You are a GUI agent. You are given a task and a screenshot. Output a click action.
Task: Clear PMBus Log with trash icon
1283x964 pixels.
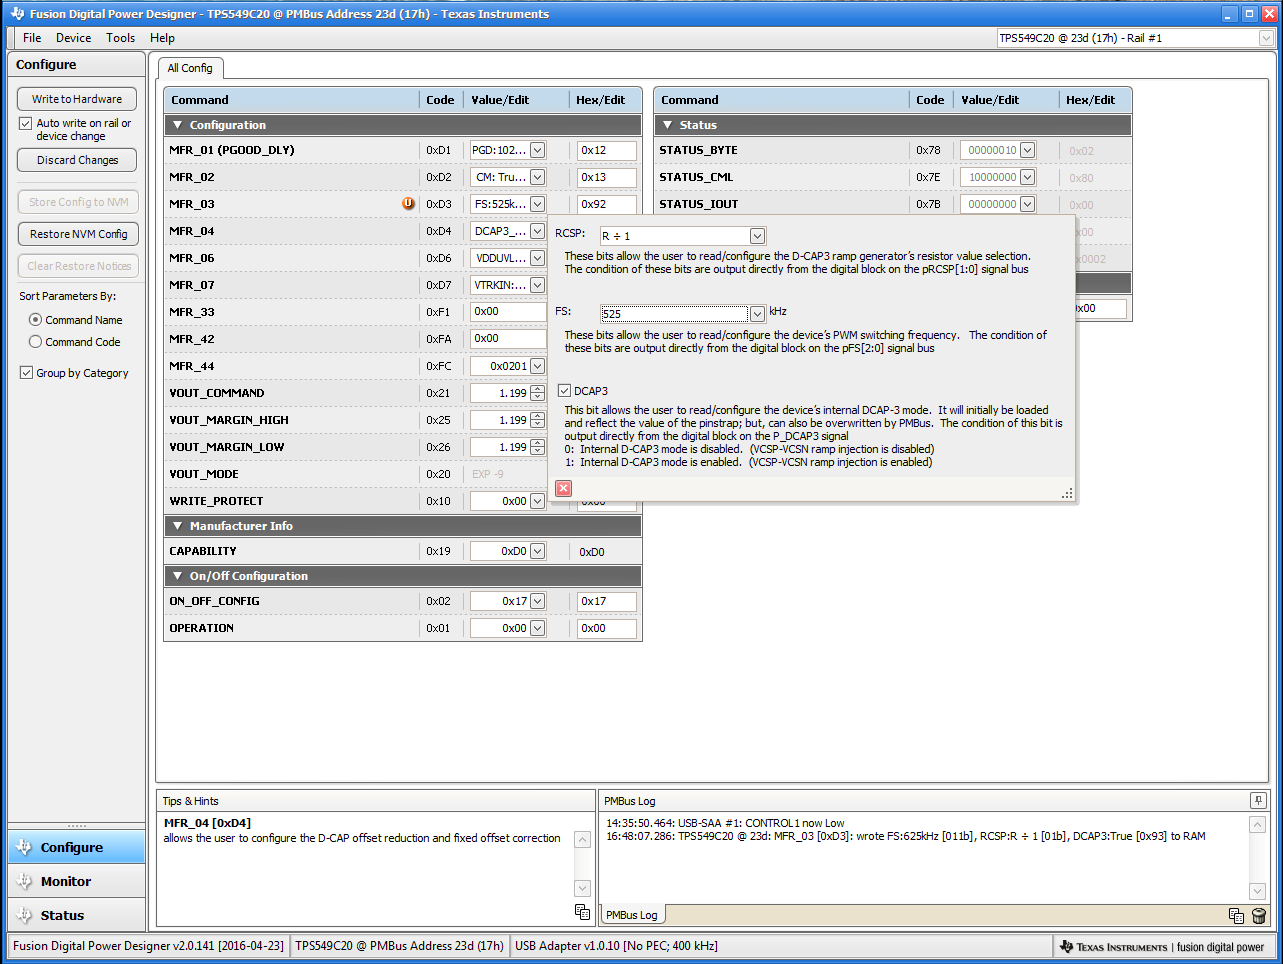[1258, 916]
